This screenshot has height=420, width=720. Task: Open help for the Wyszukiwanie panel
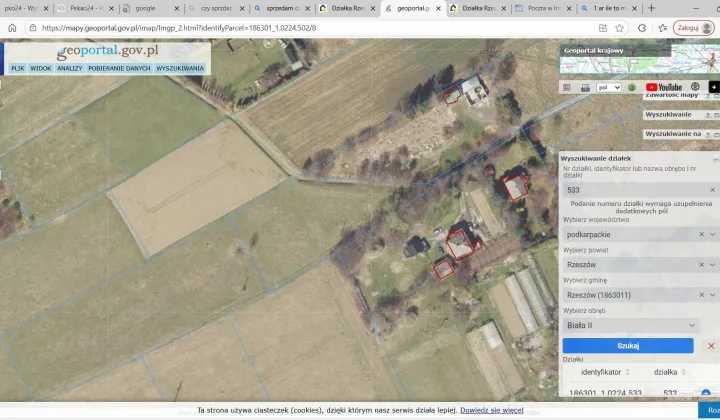[708, 115]
